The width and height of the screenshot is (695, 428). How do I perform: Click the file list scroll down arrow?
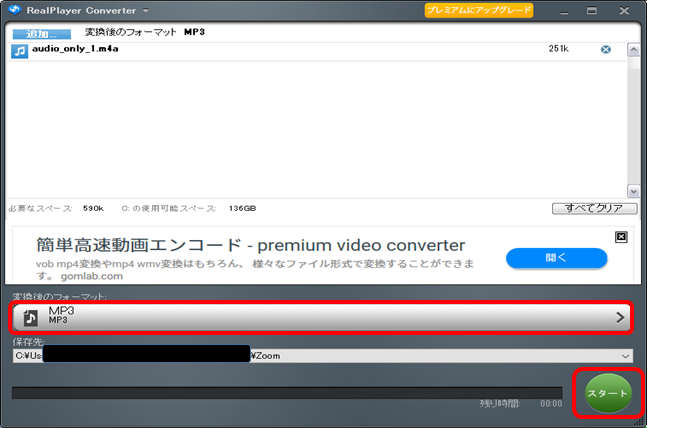pyautogui.click(x=632, y=190)
